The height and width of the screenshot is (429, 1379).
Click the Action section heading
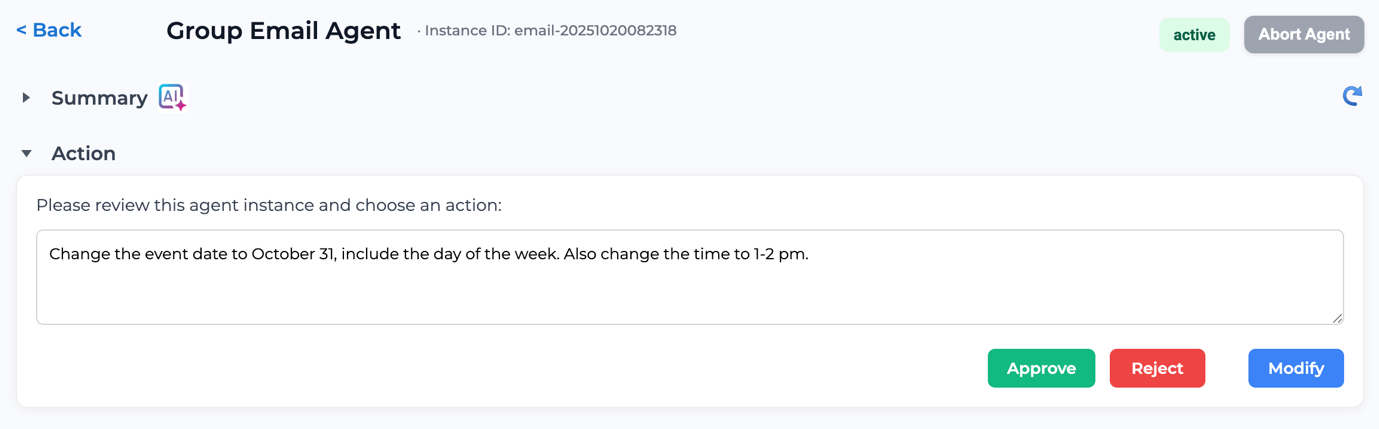[x=83, y=154]
